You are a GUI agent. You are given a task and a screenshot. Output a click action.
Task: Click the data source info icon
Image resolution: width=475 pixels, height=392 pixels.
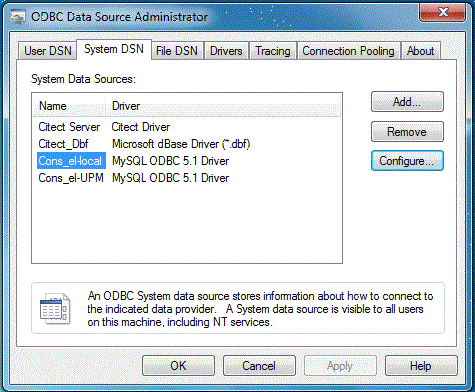coord(55,309)
